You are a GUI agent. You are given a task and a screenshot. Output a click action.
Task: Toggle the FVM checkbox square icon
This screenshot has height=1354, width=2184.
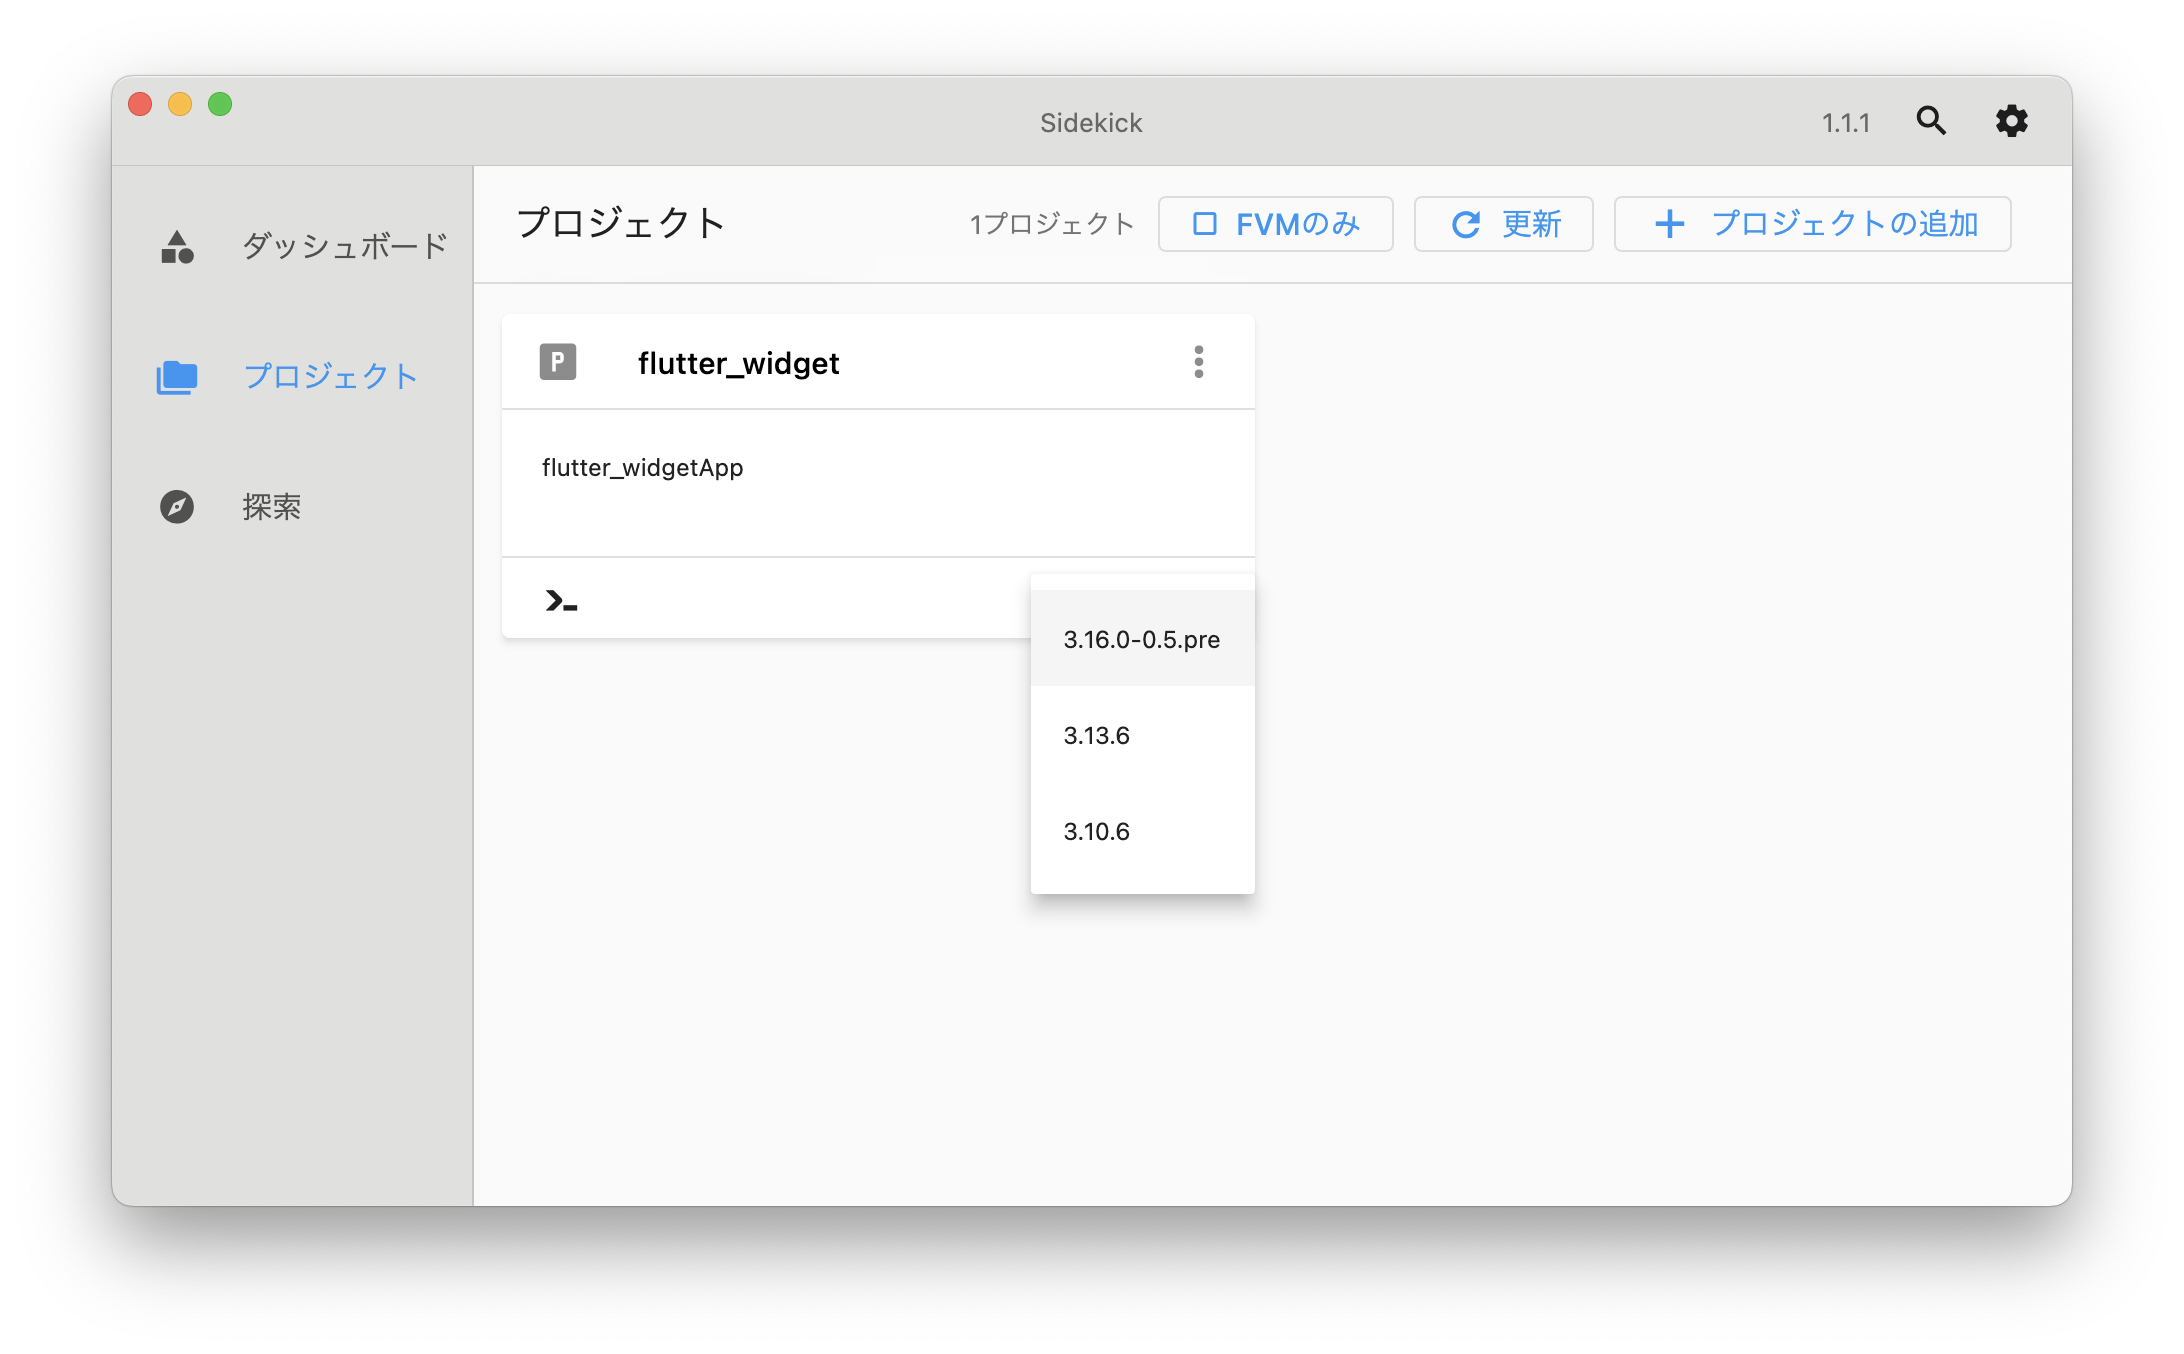(1207, 224)
